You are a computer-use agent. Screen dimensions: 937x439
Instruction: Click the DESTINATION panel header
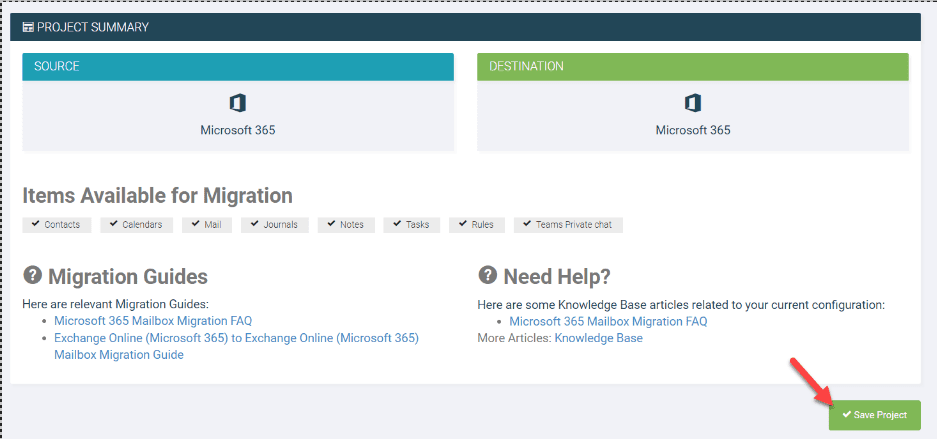pyautogui.click(x=693, y=67)
